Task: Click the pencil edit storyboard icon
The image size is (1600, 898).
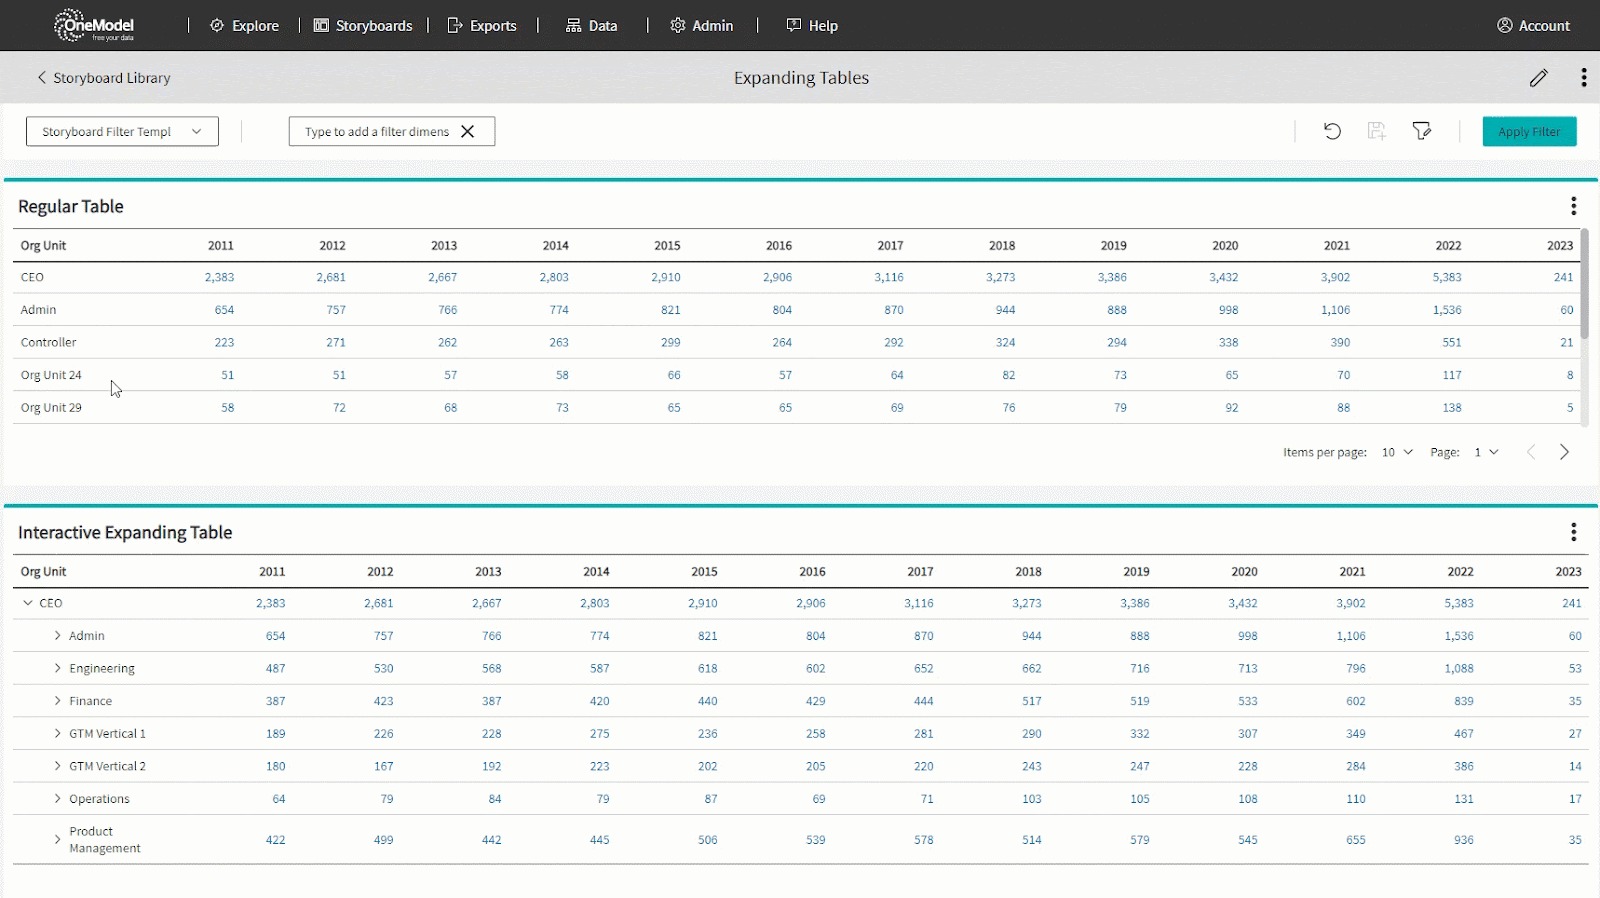Action: click(x=1538, y=78)
